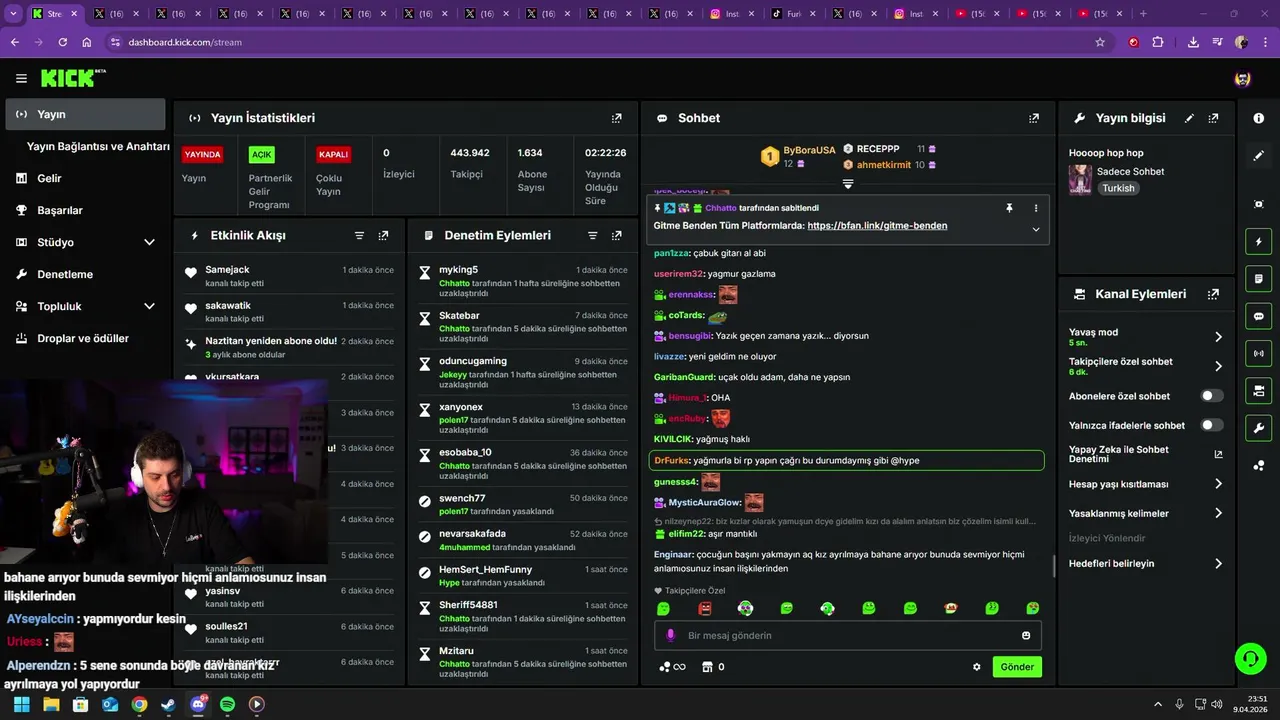This screenshot has height=720, width=1280.
Task: Select Yayın in the left sidebar
Action: [x=85, y=114]
